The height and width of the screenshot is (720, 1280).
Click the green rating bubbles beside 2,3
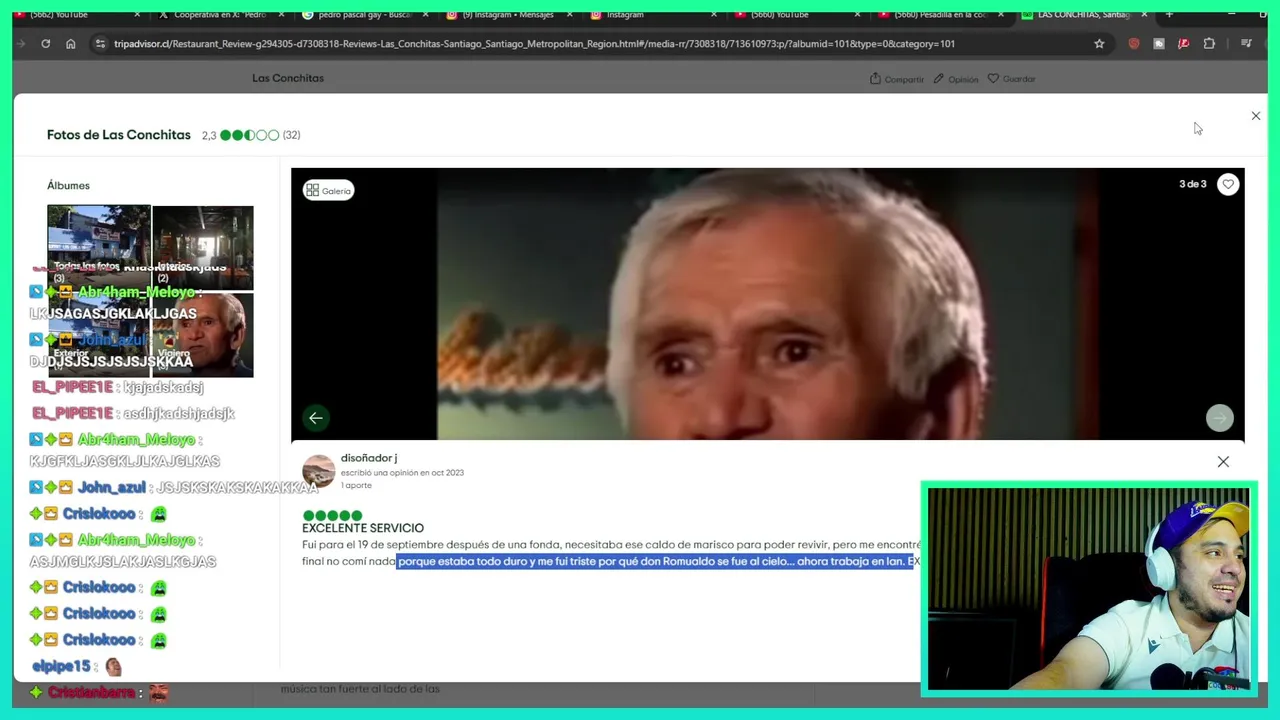pyautogui.click(x=250, y=135)
